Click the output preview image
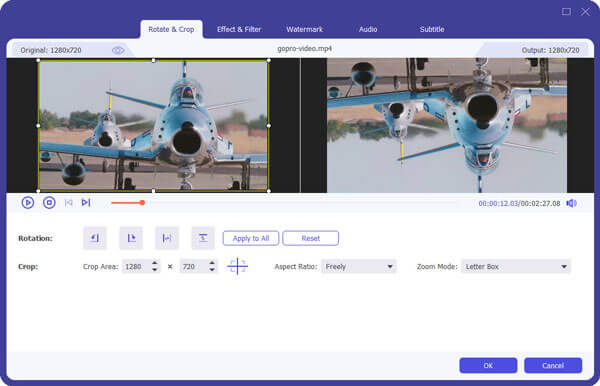Screen dimensions: 600x386 pyautogui.click(x=447, y=125)
